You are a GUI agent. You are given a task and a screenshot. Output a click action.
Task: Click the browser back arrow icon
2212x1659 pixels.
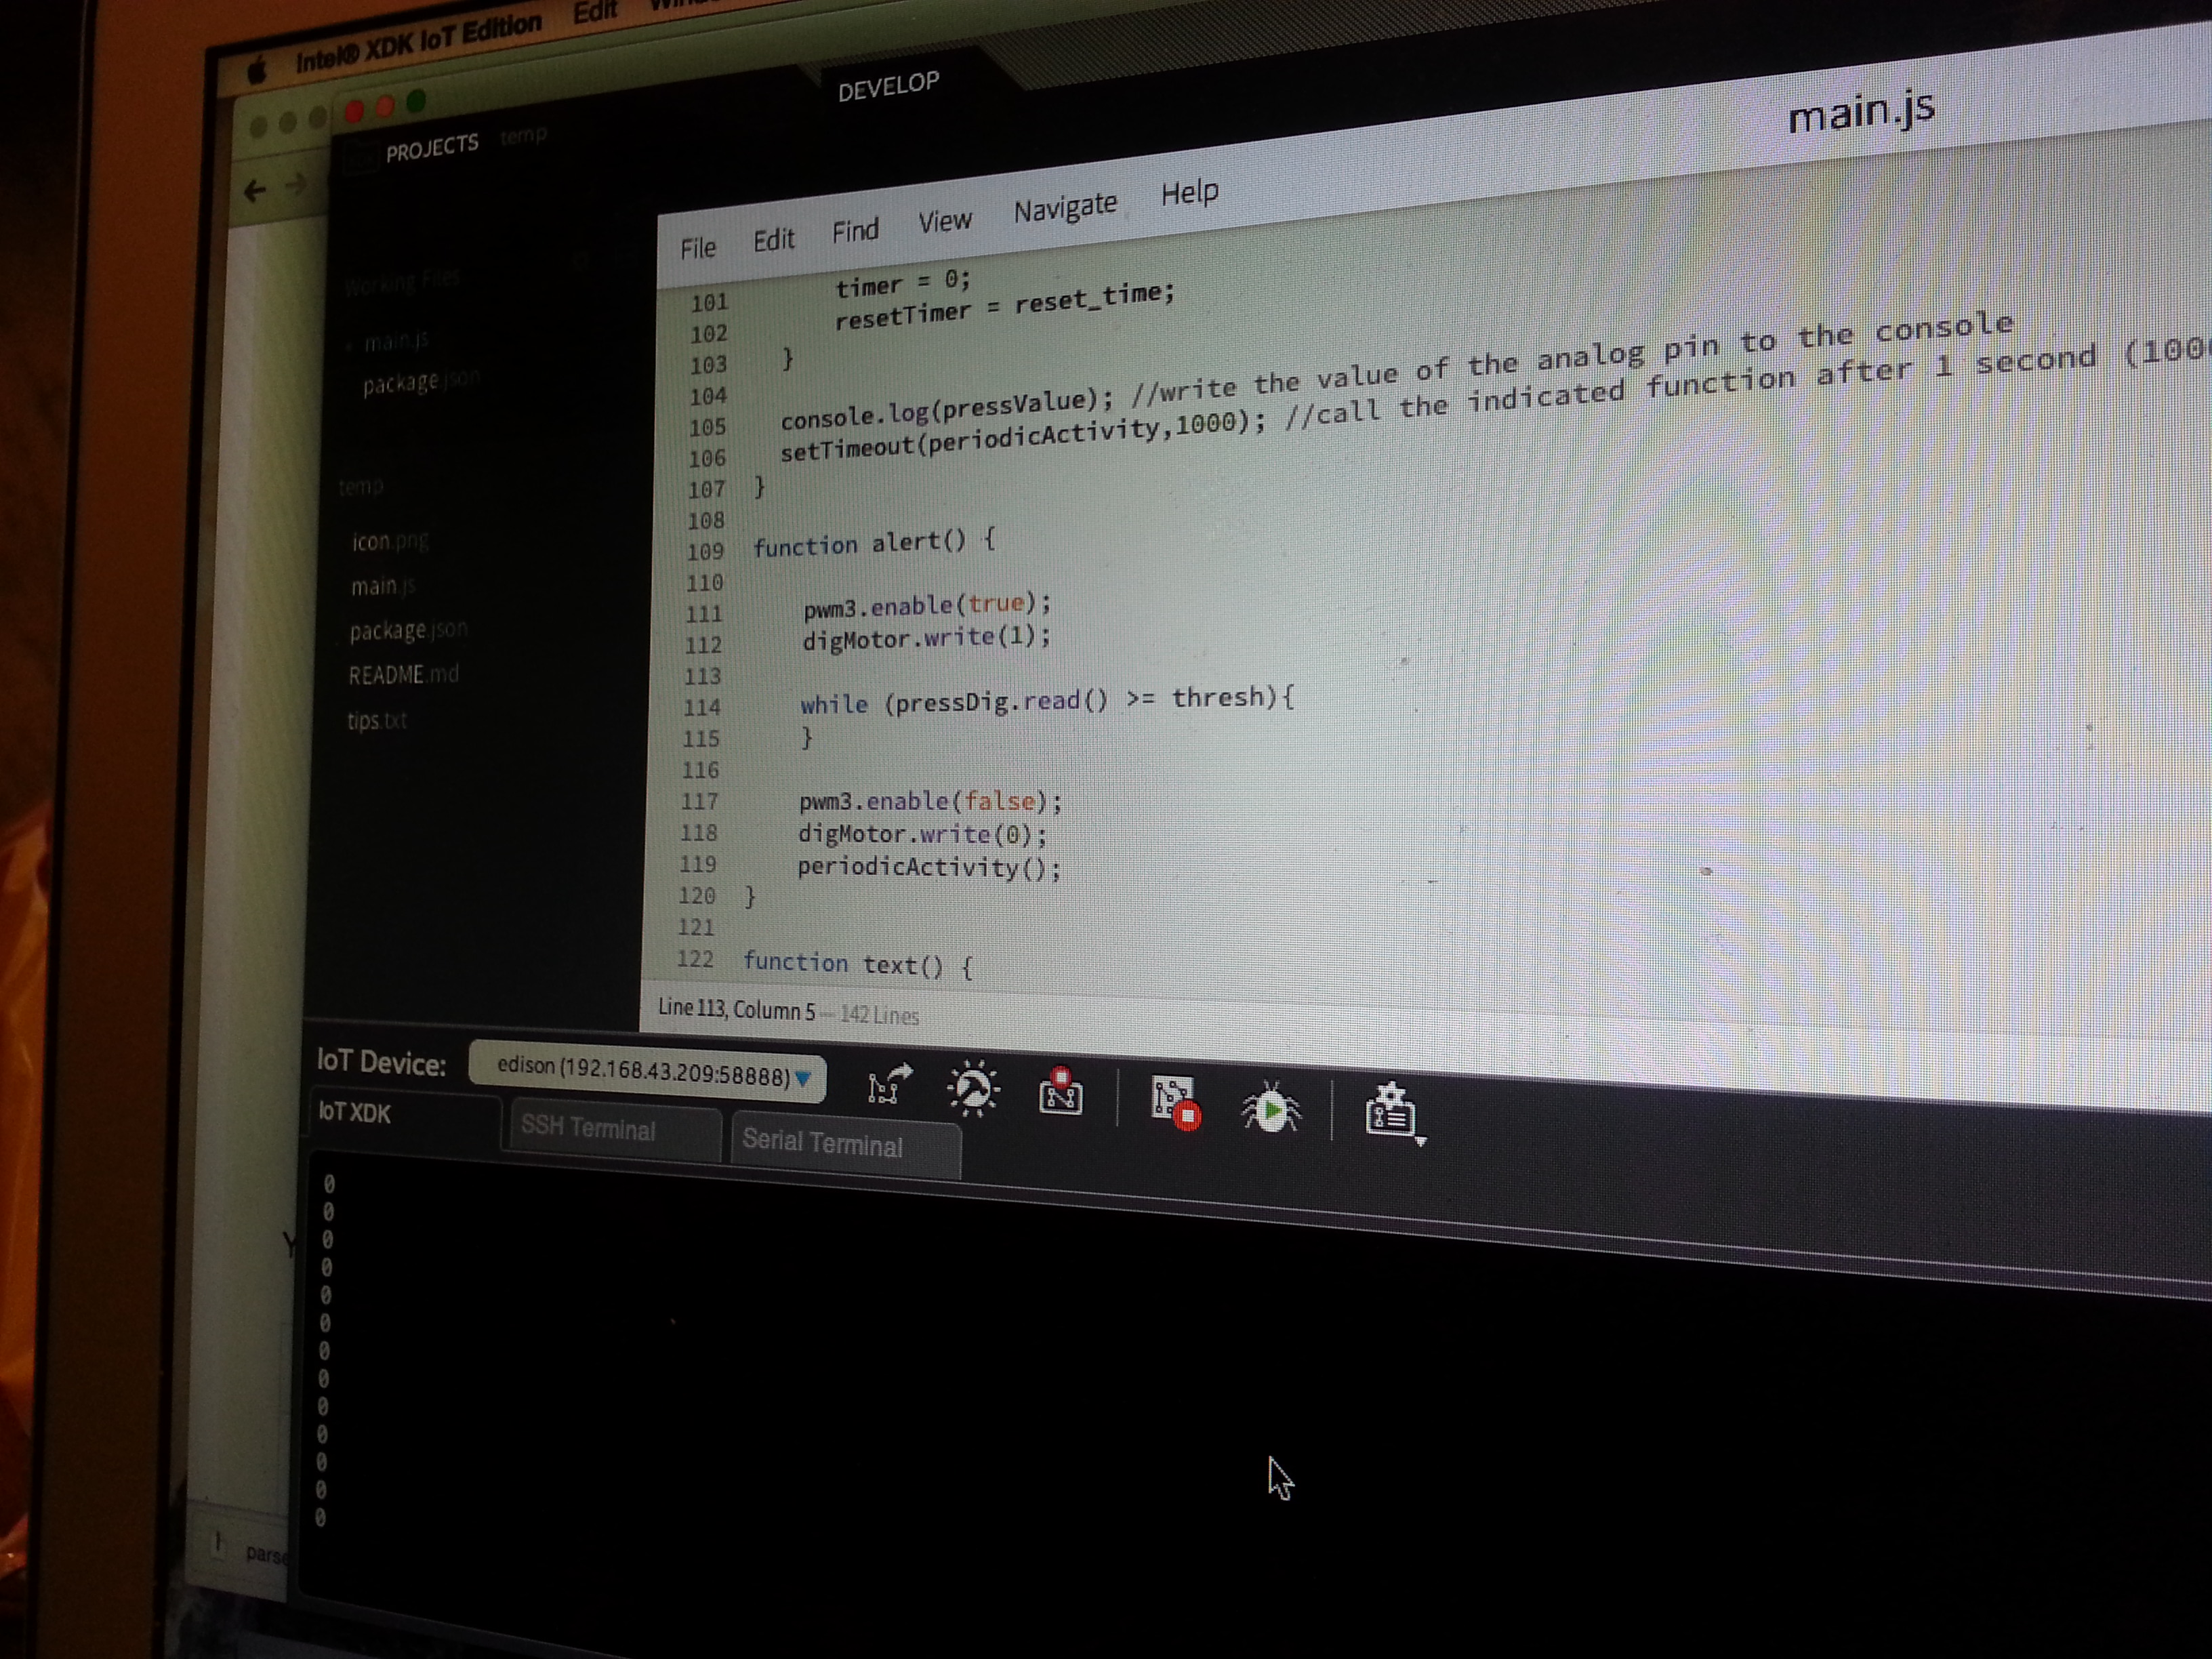[x=255, y=190]
